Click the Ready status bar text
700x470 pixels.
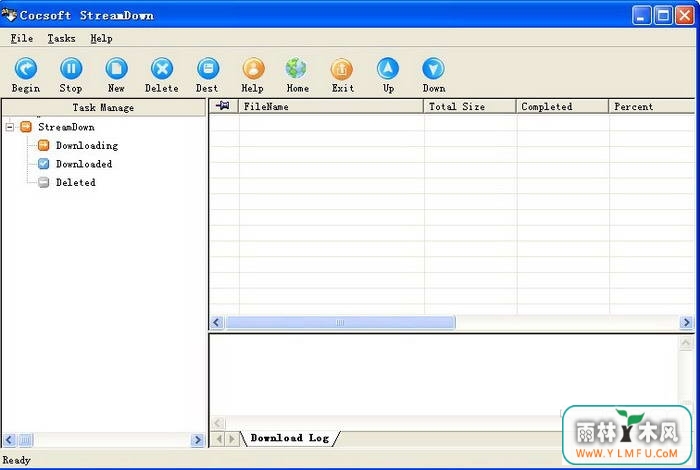coord(17,460)
